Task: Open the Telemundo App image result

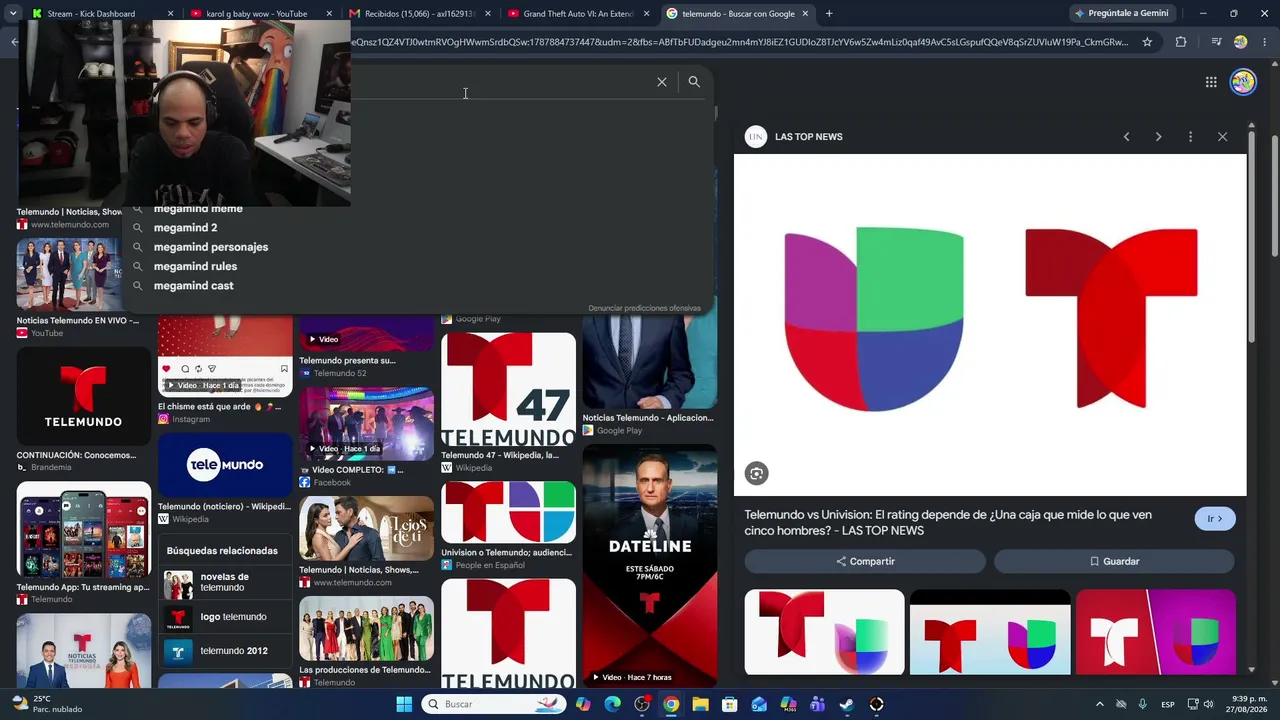Action: (84, 530)
